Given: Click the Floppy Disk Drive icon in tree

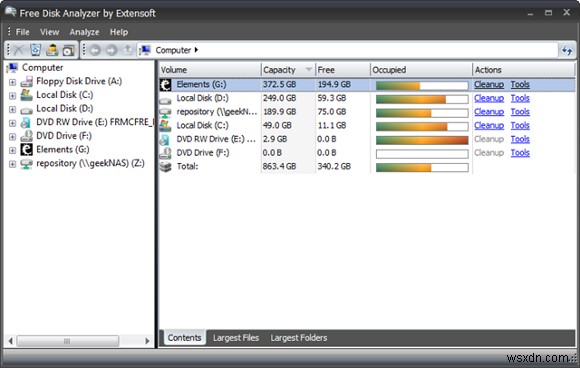Looking at the screenshot, I should 26,81.
